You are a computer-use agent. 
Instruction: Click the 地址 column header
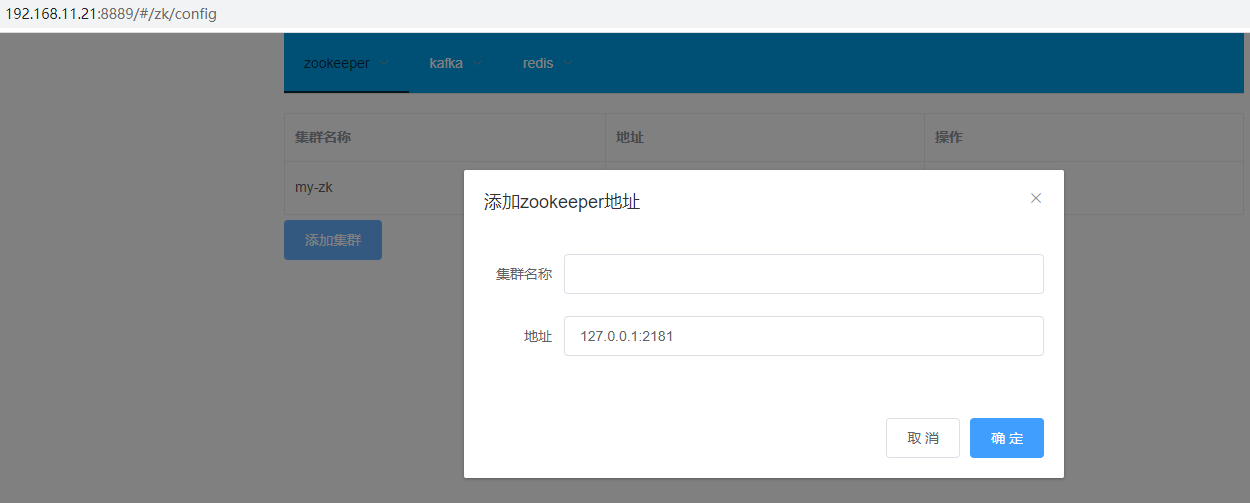click(x=765, y=138)
